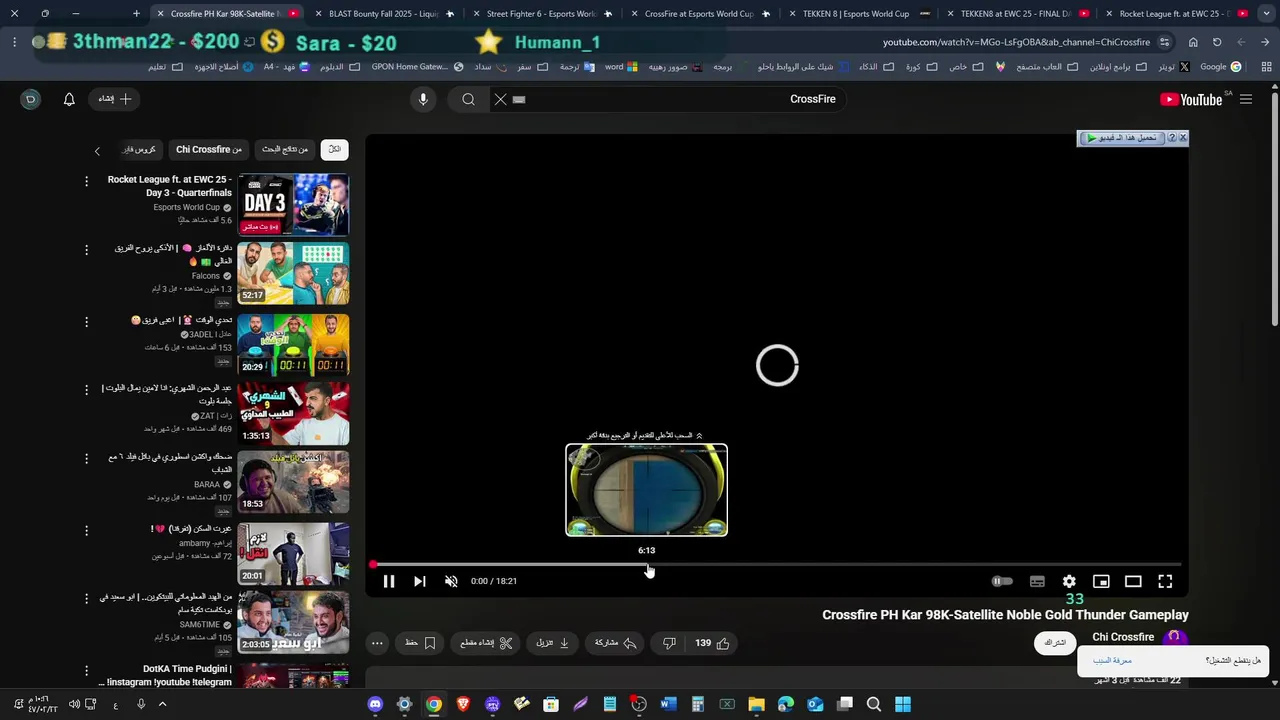Open the 52:17 Falcons video thumbnail
The height and width of the screenshot is (720, 1280).
[x=293, y=273]
